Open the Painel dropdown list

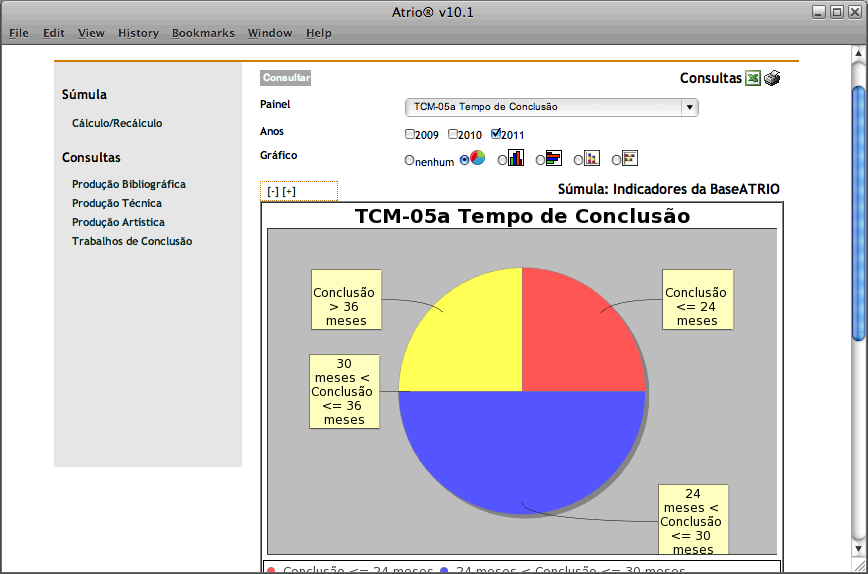click(688, 107)
